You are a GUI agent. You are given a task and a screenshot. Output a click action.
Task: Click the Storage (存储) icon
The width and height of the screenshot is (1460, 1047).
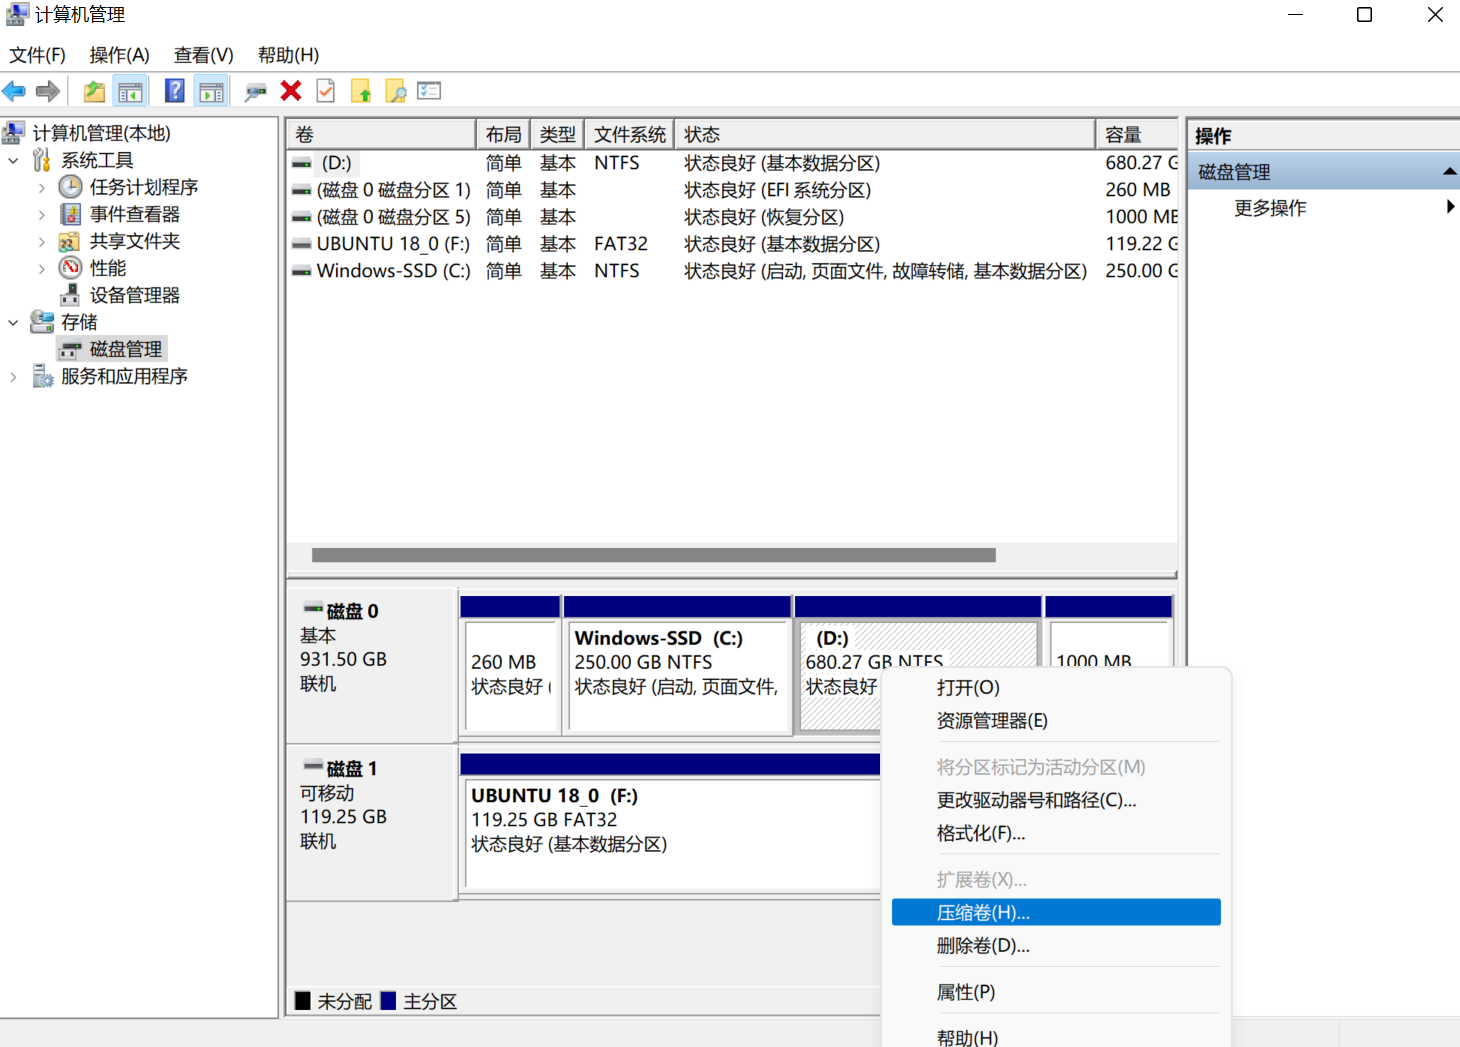(x=42, y=322)
